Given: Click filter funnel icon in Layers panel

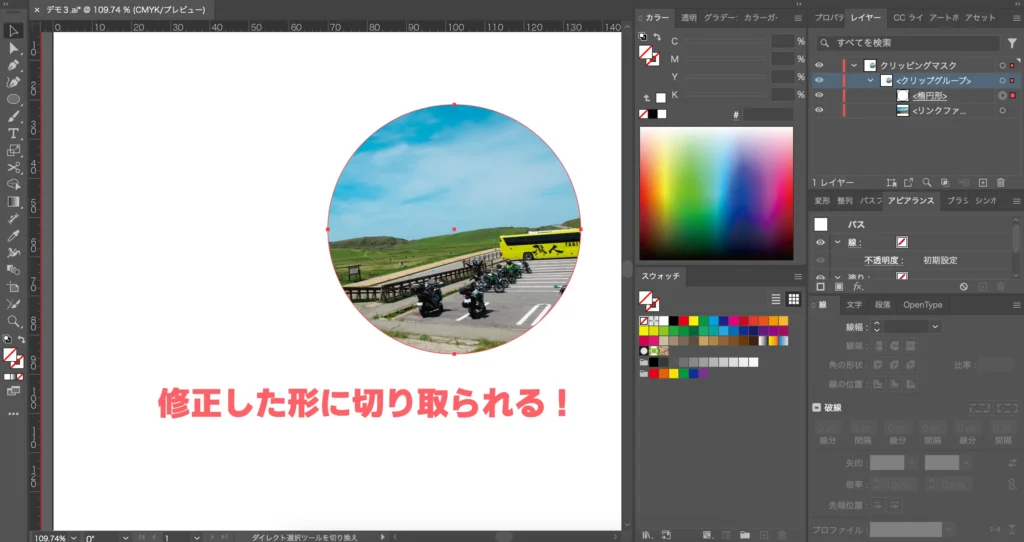Looking at the screenshot, I should point(1012,43).
